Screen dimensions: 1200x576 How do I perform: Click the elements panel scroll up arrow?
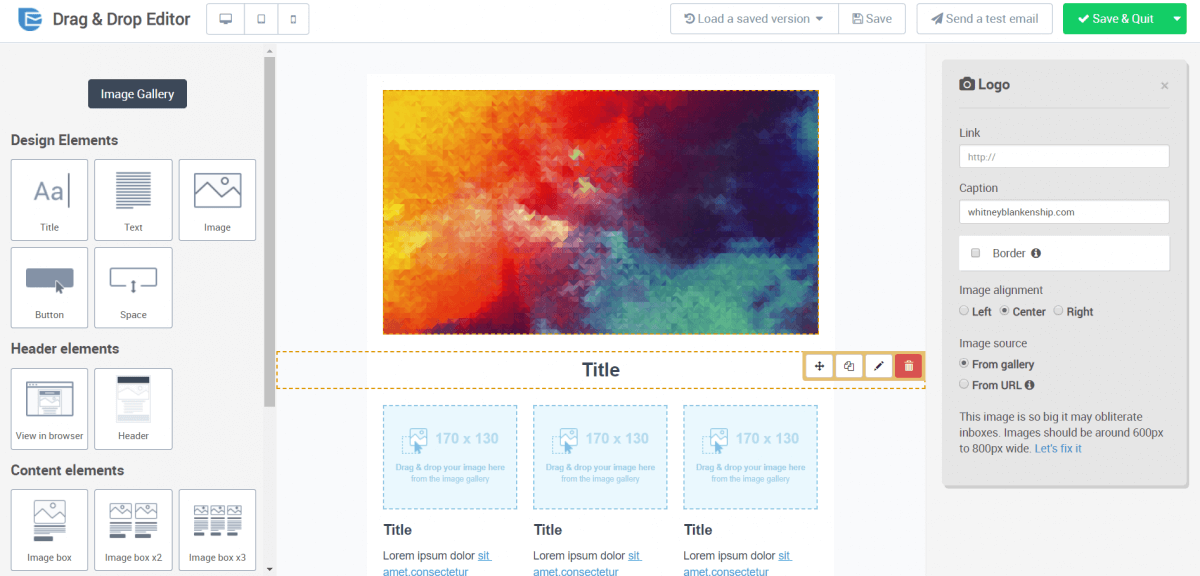click(269, 51)
